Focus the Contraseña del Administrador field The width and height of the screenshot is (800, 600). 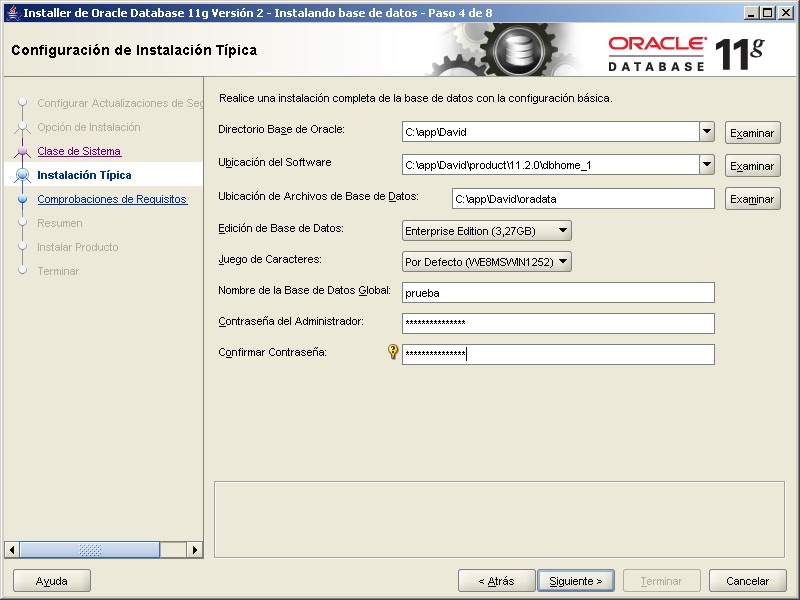coord(558,323)
